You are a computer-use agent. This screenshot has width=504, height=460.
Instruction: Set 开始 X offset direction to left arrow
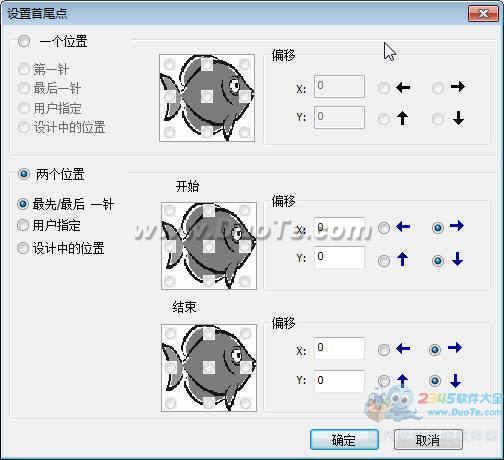tap(384, 228)
